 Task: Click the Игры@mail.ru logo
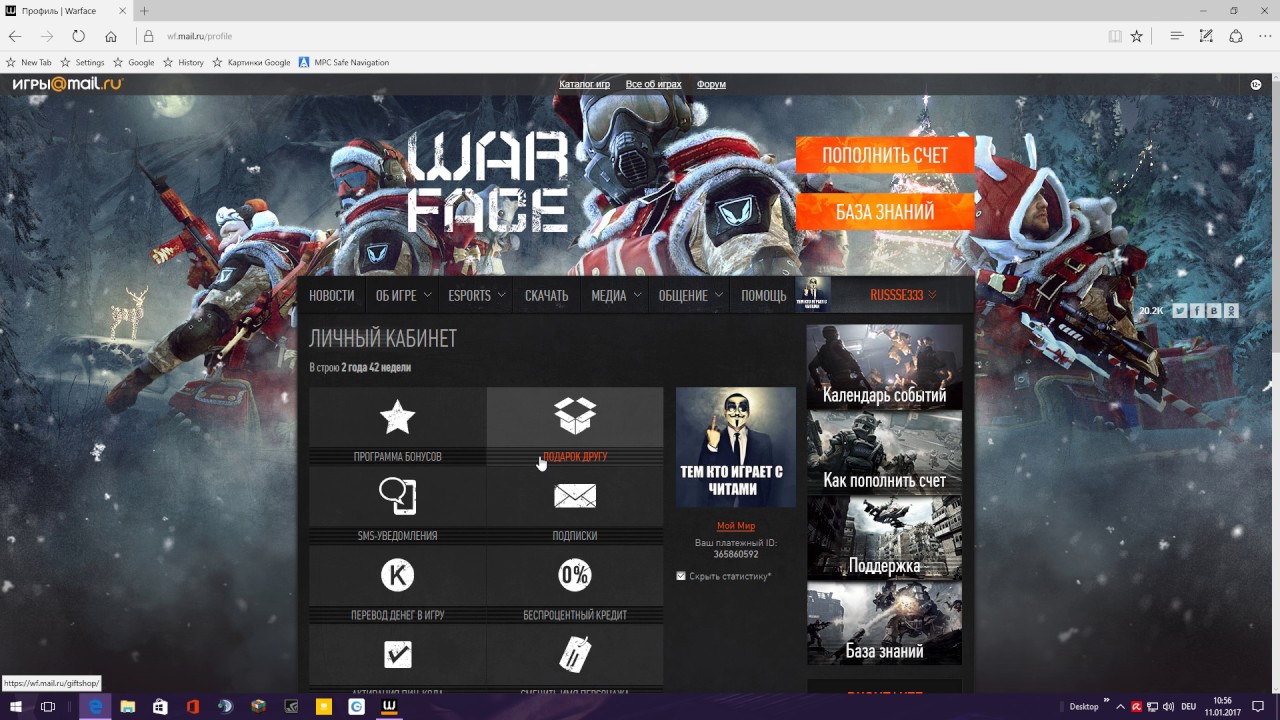click(x=67, y=84)
